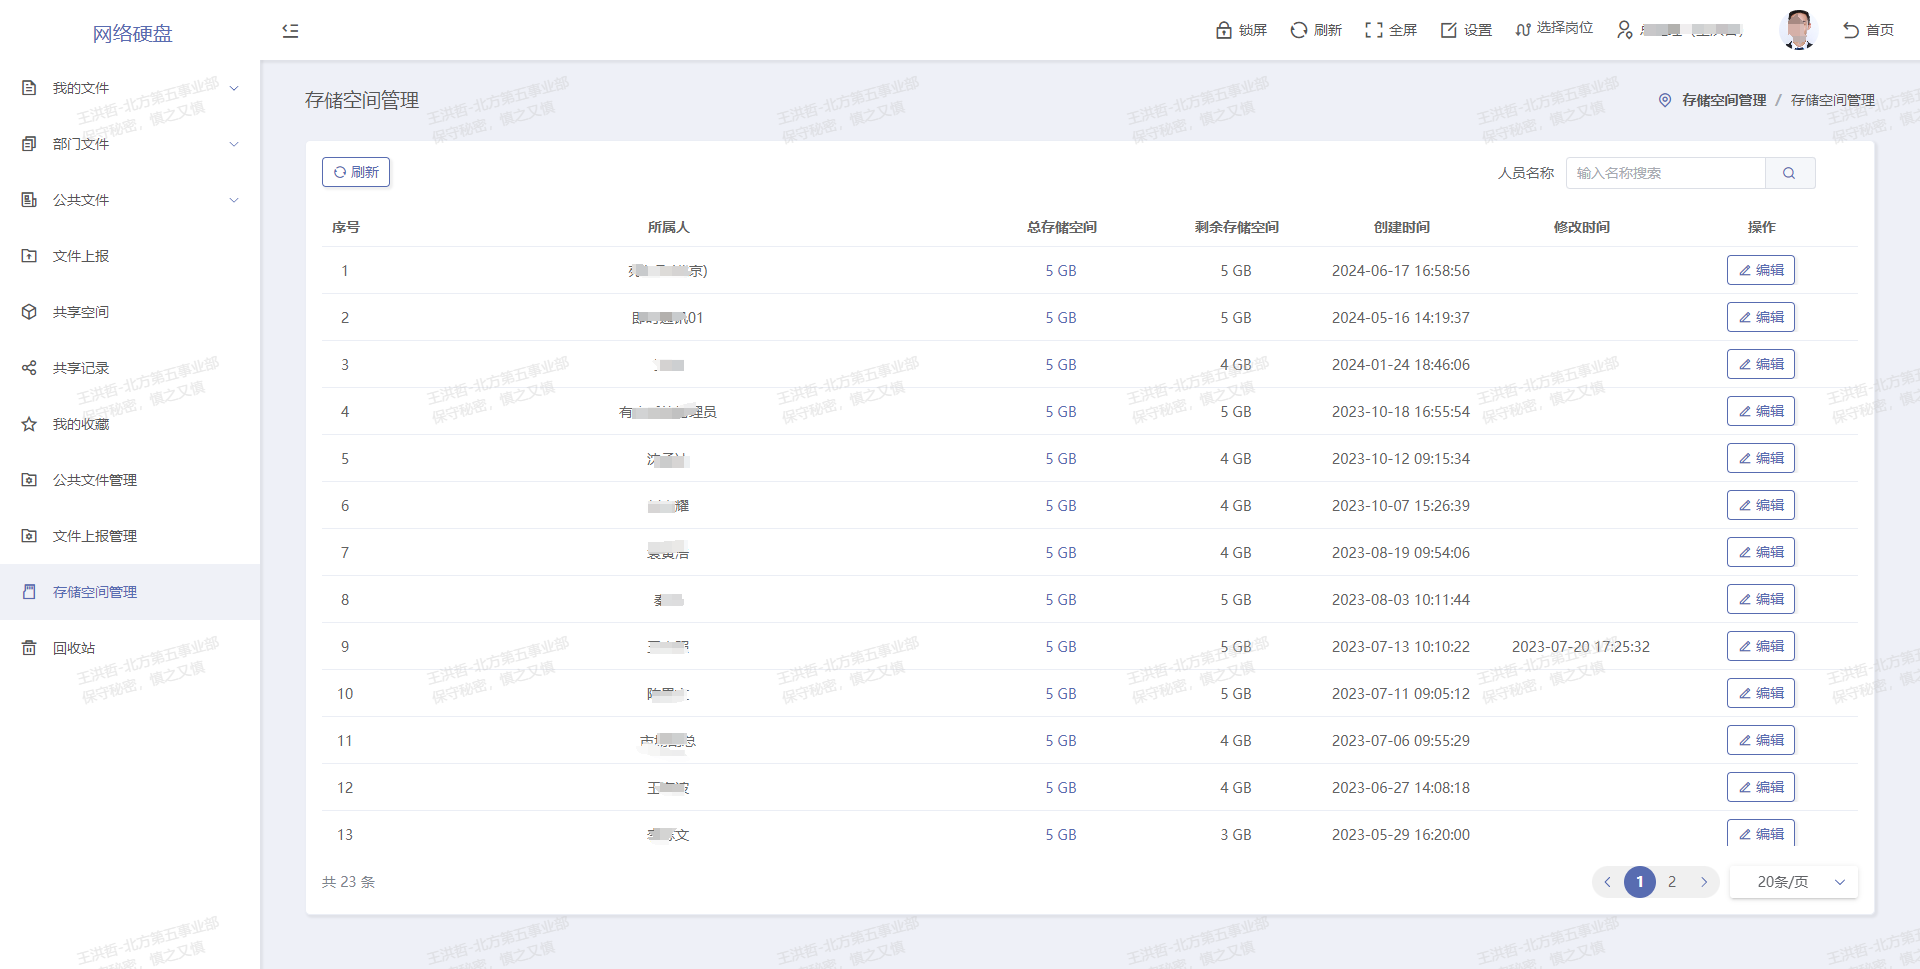This screenshot has width=1920, height=969.
Task: Click the 共享空间 cube icon
Action: click(29, 312)
